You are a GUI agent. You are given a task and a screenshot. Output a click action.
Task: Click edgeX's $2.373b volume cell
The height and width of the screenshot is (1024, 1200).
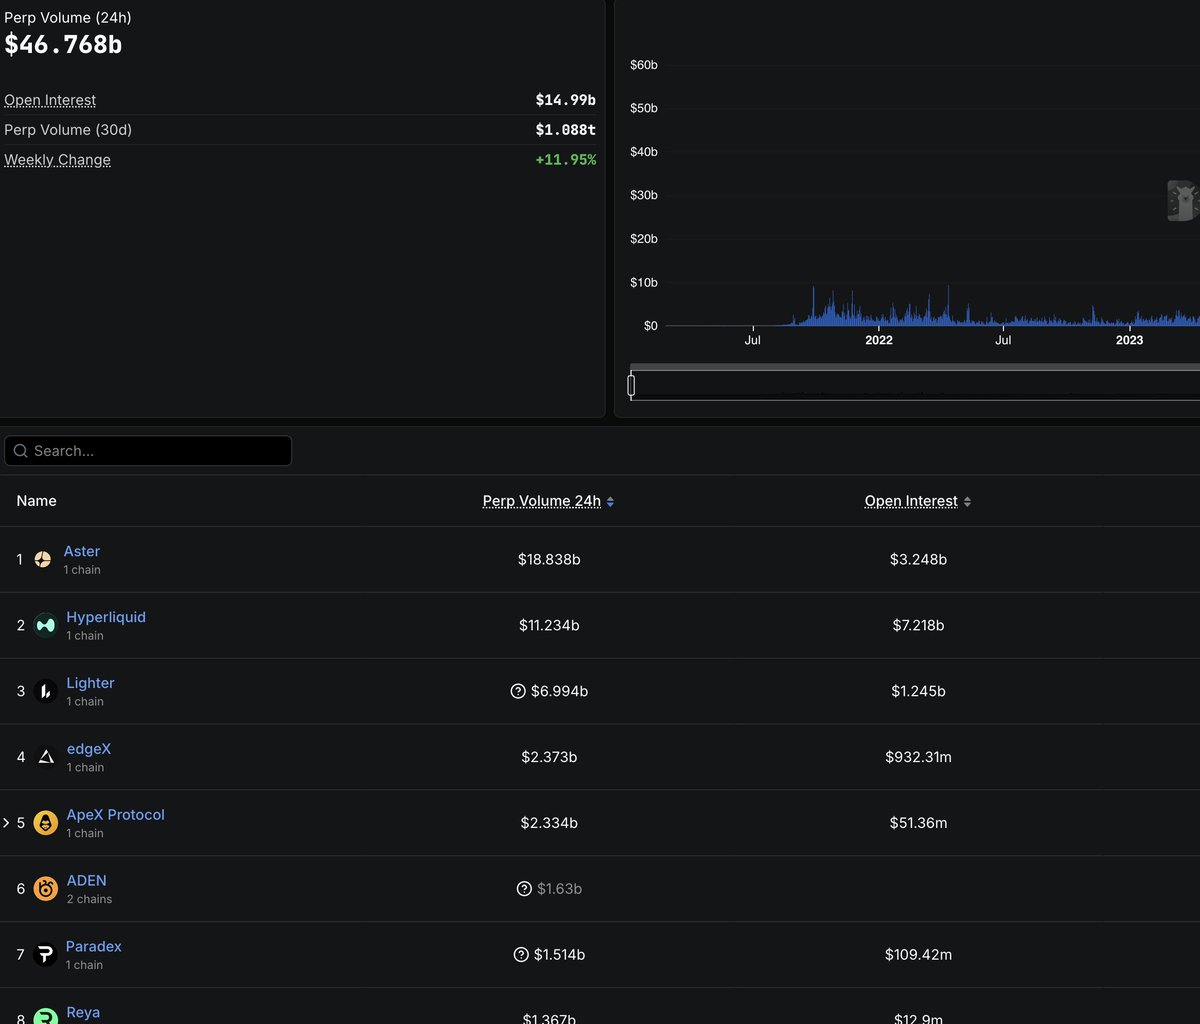pyautogui.click(x=549, y=757)
